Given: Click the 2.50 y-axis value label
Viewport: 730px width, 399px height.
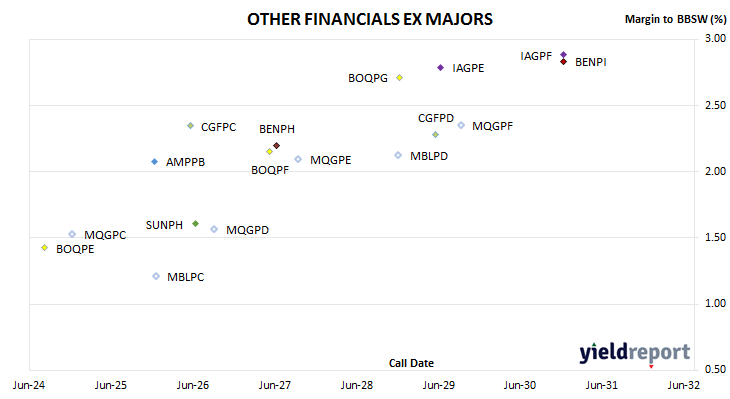Looking at the screenshot, I should (716, 105).
